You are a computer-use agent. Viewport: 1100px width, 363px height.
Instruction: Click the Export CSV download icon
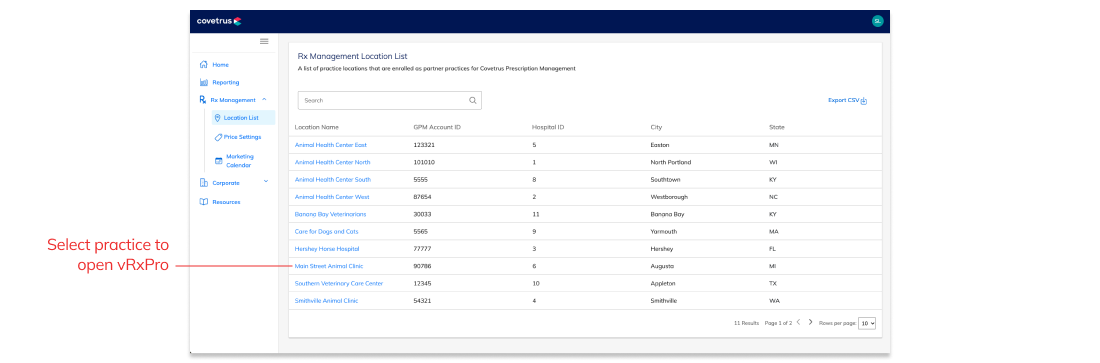(864, 101)
